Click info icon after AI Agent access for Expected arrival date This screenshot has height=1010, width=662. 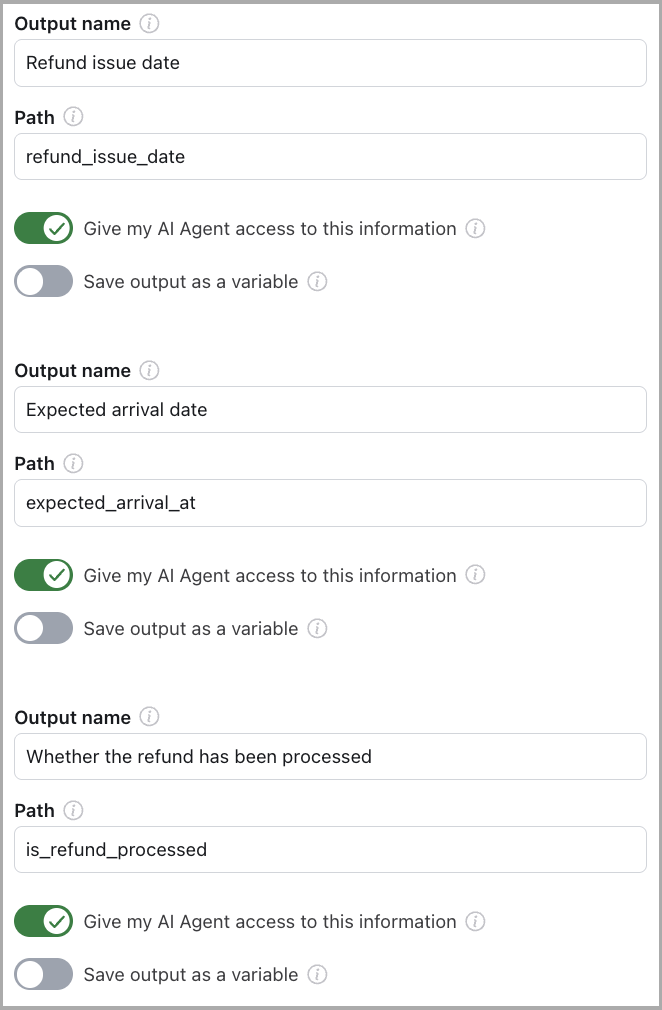[476, 576]
